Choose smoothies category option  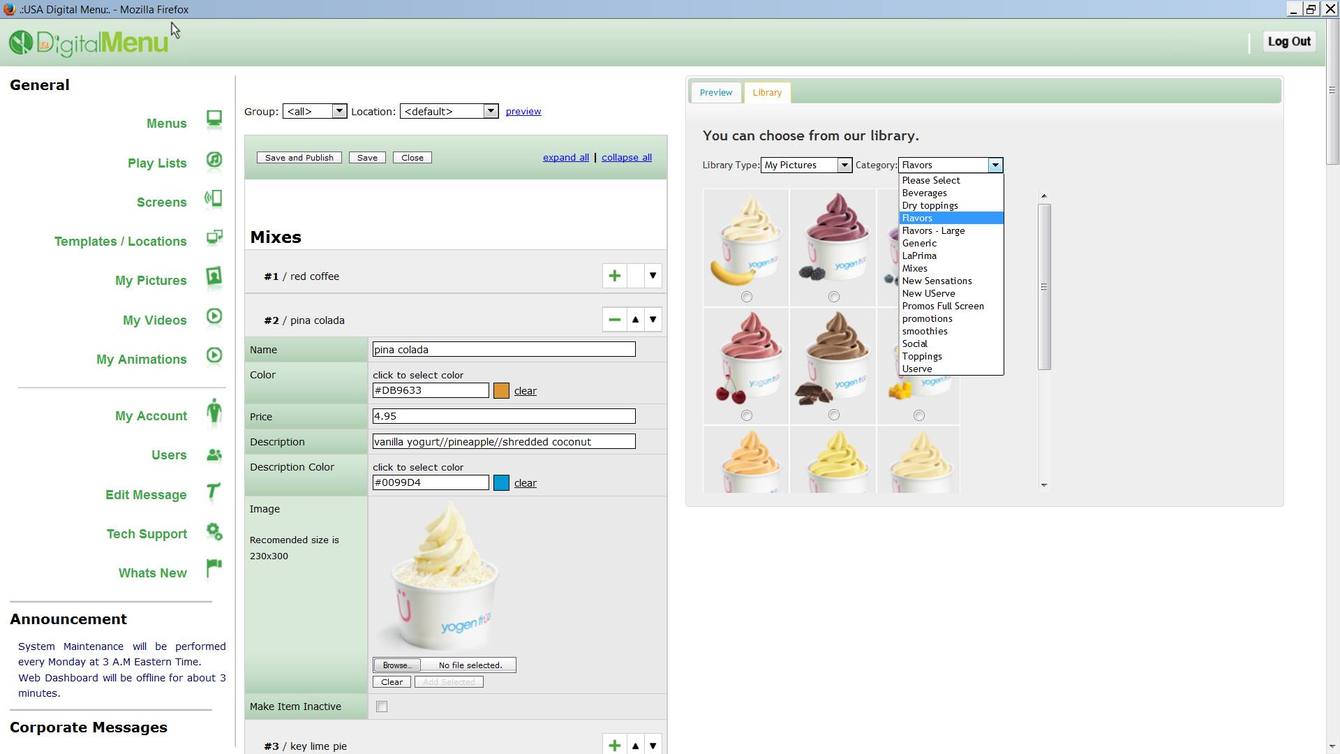(925, 331)
